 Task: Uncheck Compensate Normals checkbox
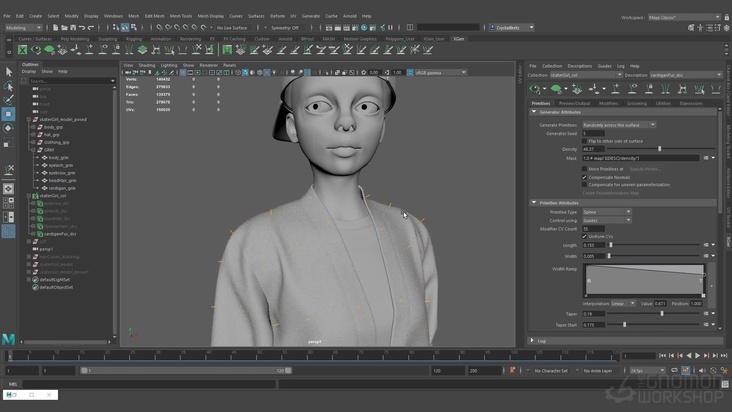(x=585, y=176)
